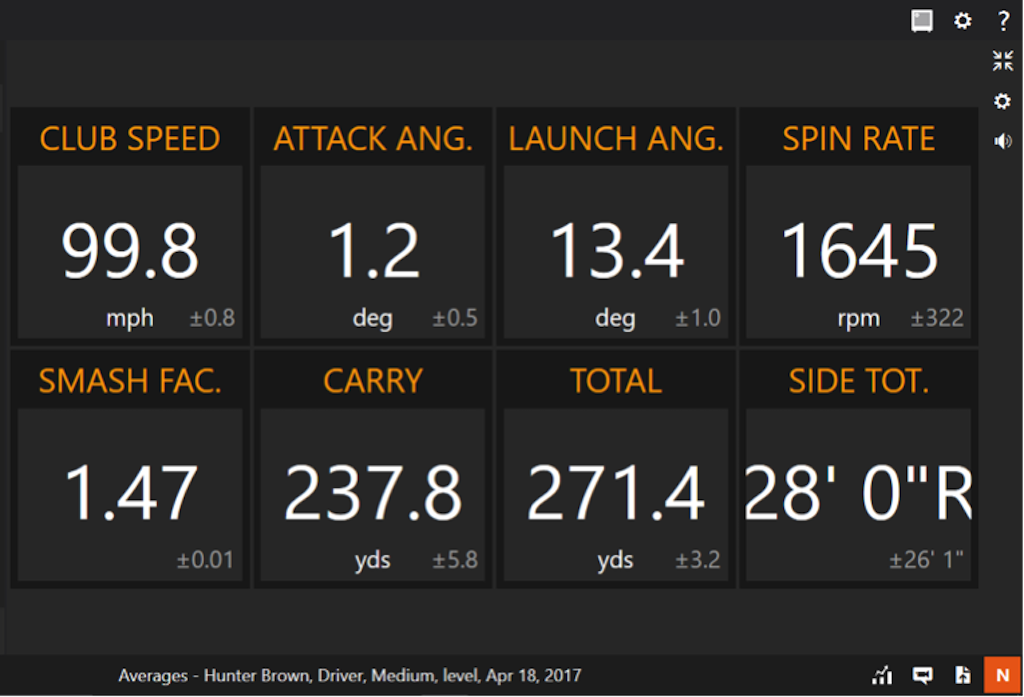Screen dimensions: 1024x697
Task: Click the yds unit under CARRY
Action: [373, 560]
